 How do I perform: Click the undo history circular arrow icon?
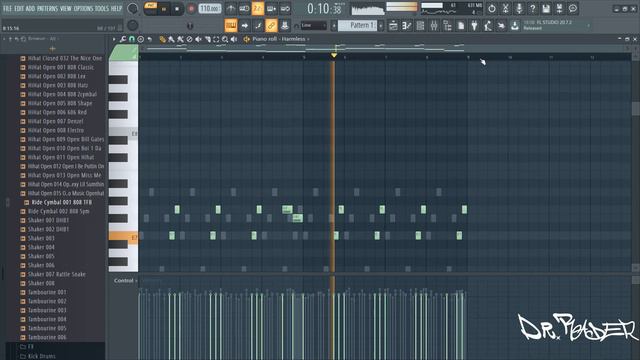492,8
